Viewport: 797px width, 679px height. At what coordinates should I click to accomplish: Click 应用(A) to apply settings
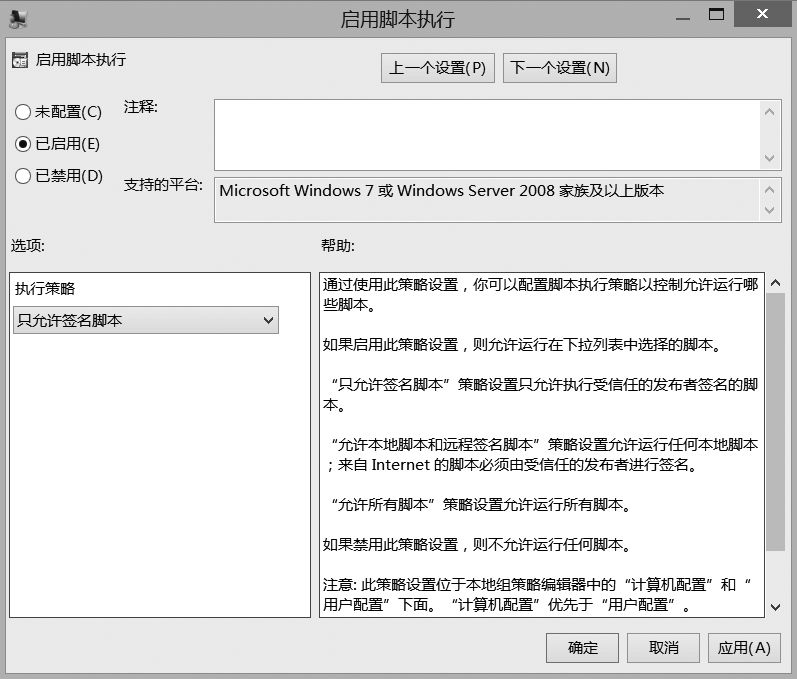click(x=743, y=647)
